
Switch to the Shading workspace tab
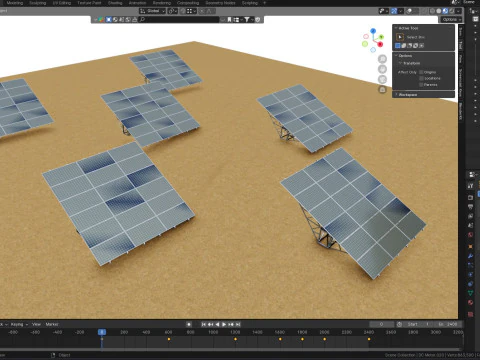click(x=115, y=3)
